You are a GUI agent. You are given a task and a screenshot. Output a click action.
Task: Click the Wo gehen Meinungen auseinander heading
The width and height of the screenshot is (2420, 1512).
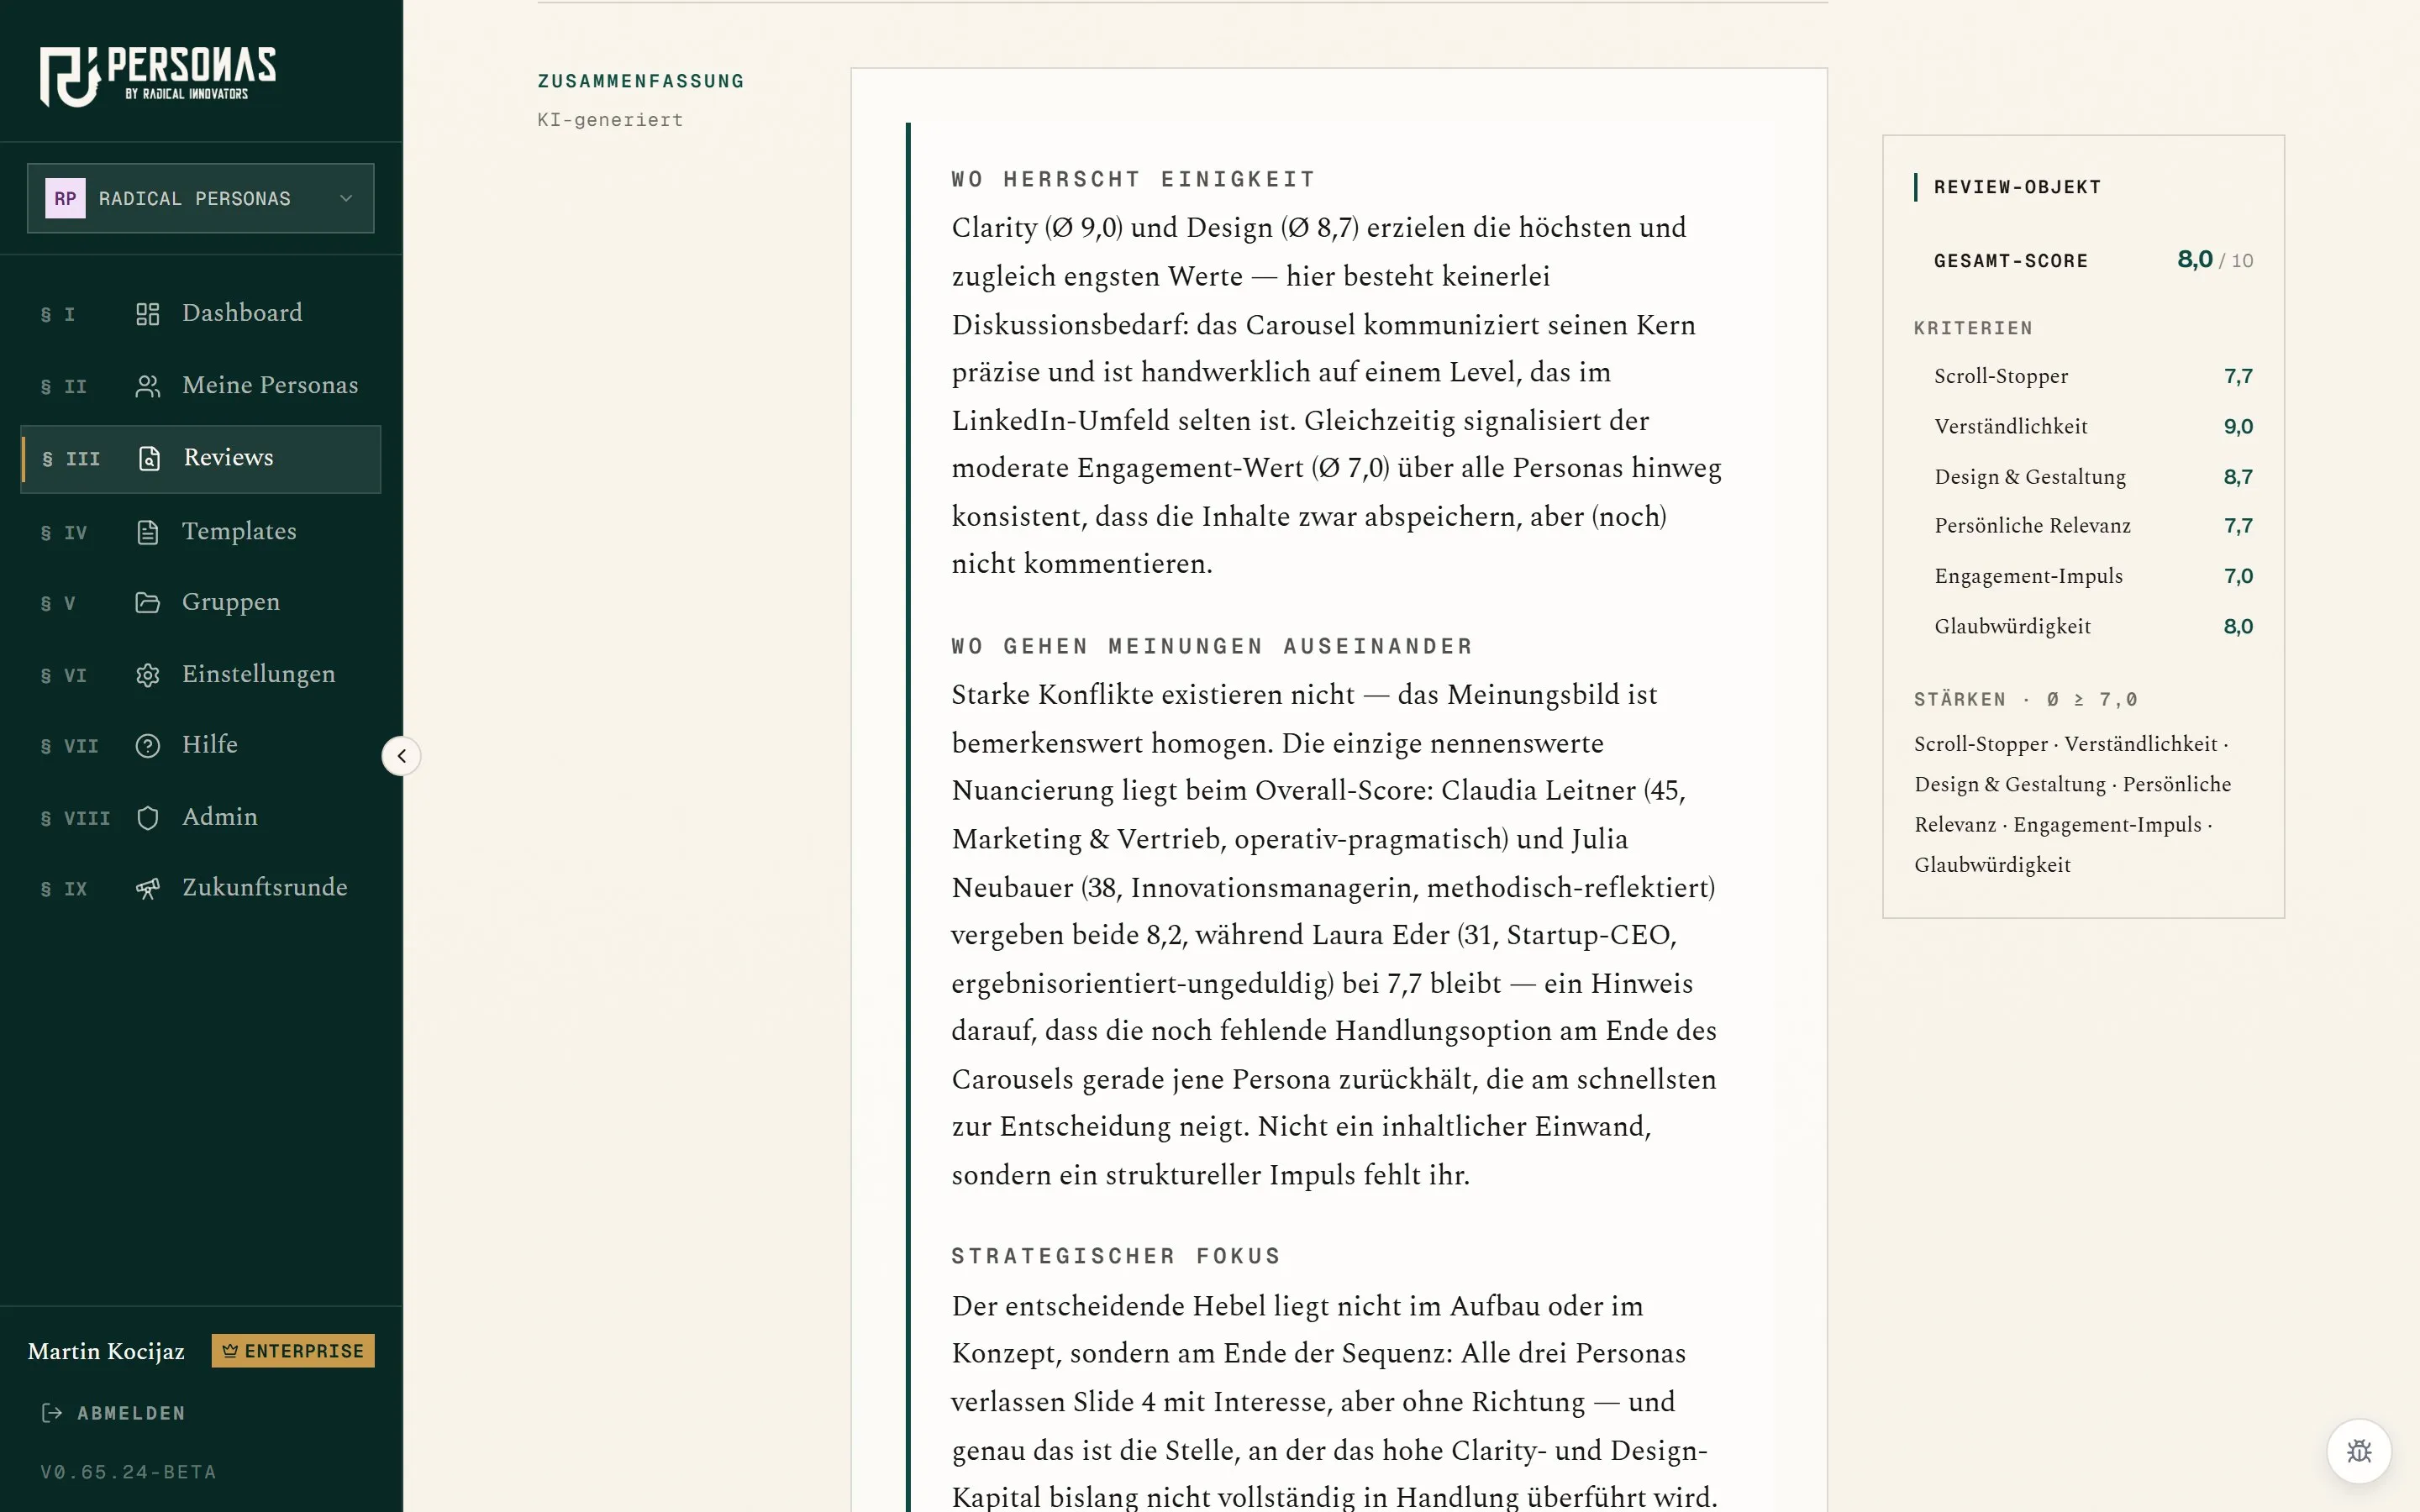point(1212,646)
